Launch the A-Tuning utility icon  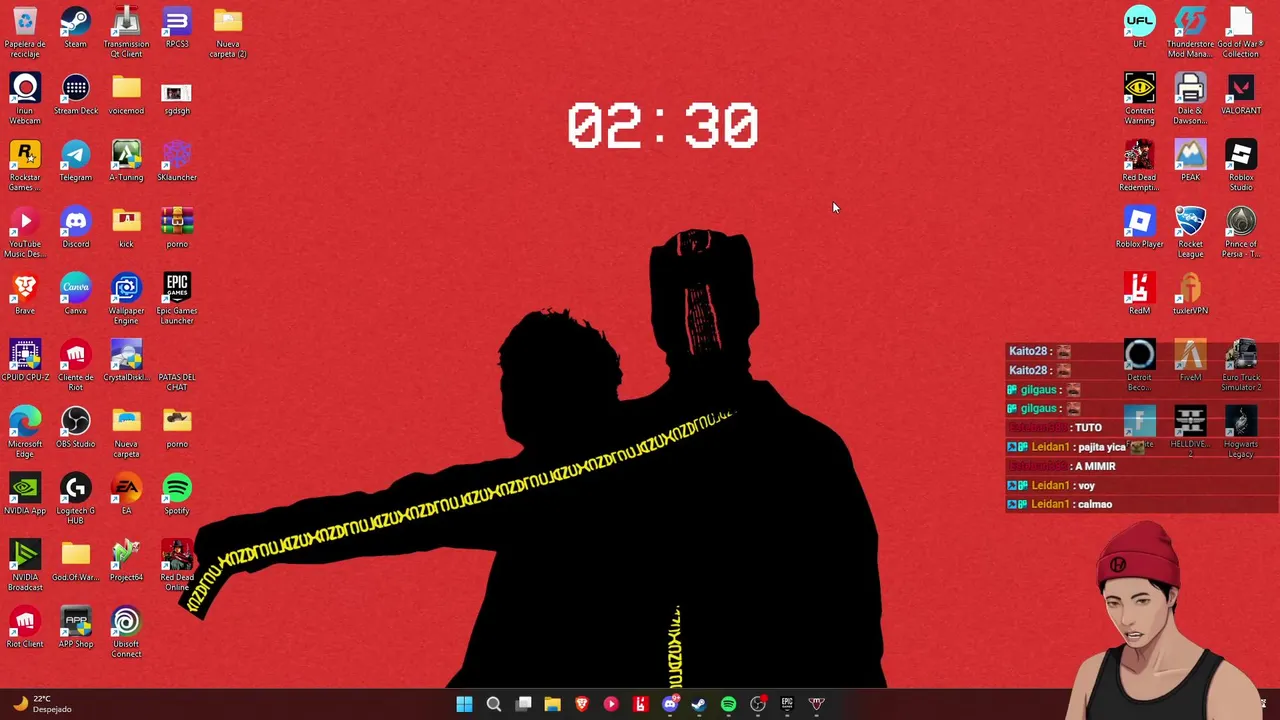(126, 161)
